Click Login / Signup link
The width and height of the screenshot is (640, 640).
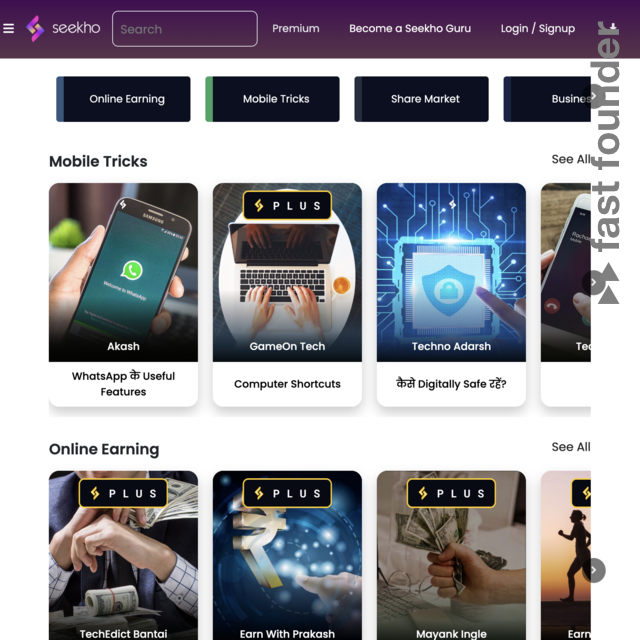click(538, 29)
